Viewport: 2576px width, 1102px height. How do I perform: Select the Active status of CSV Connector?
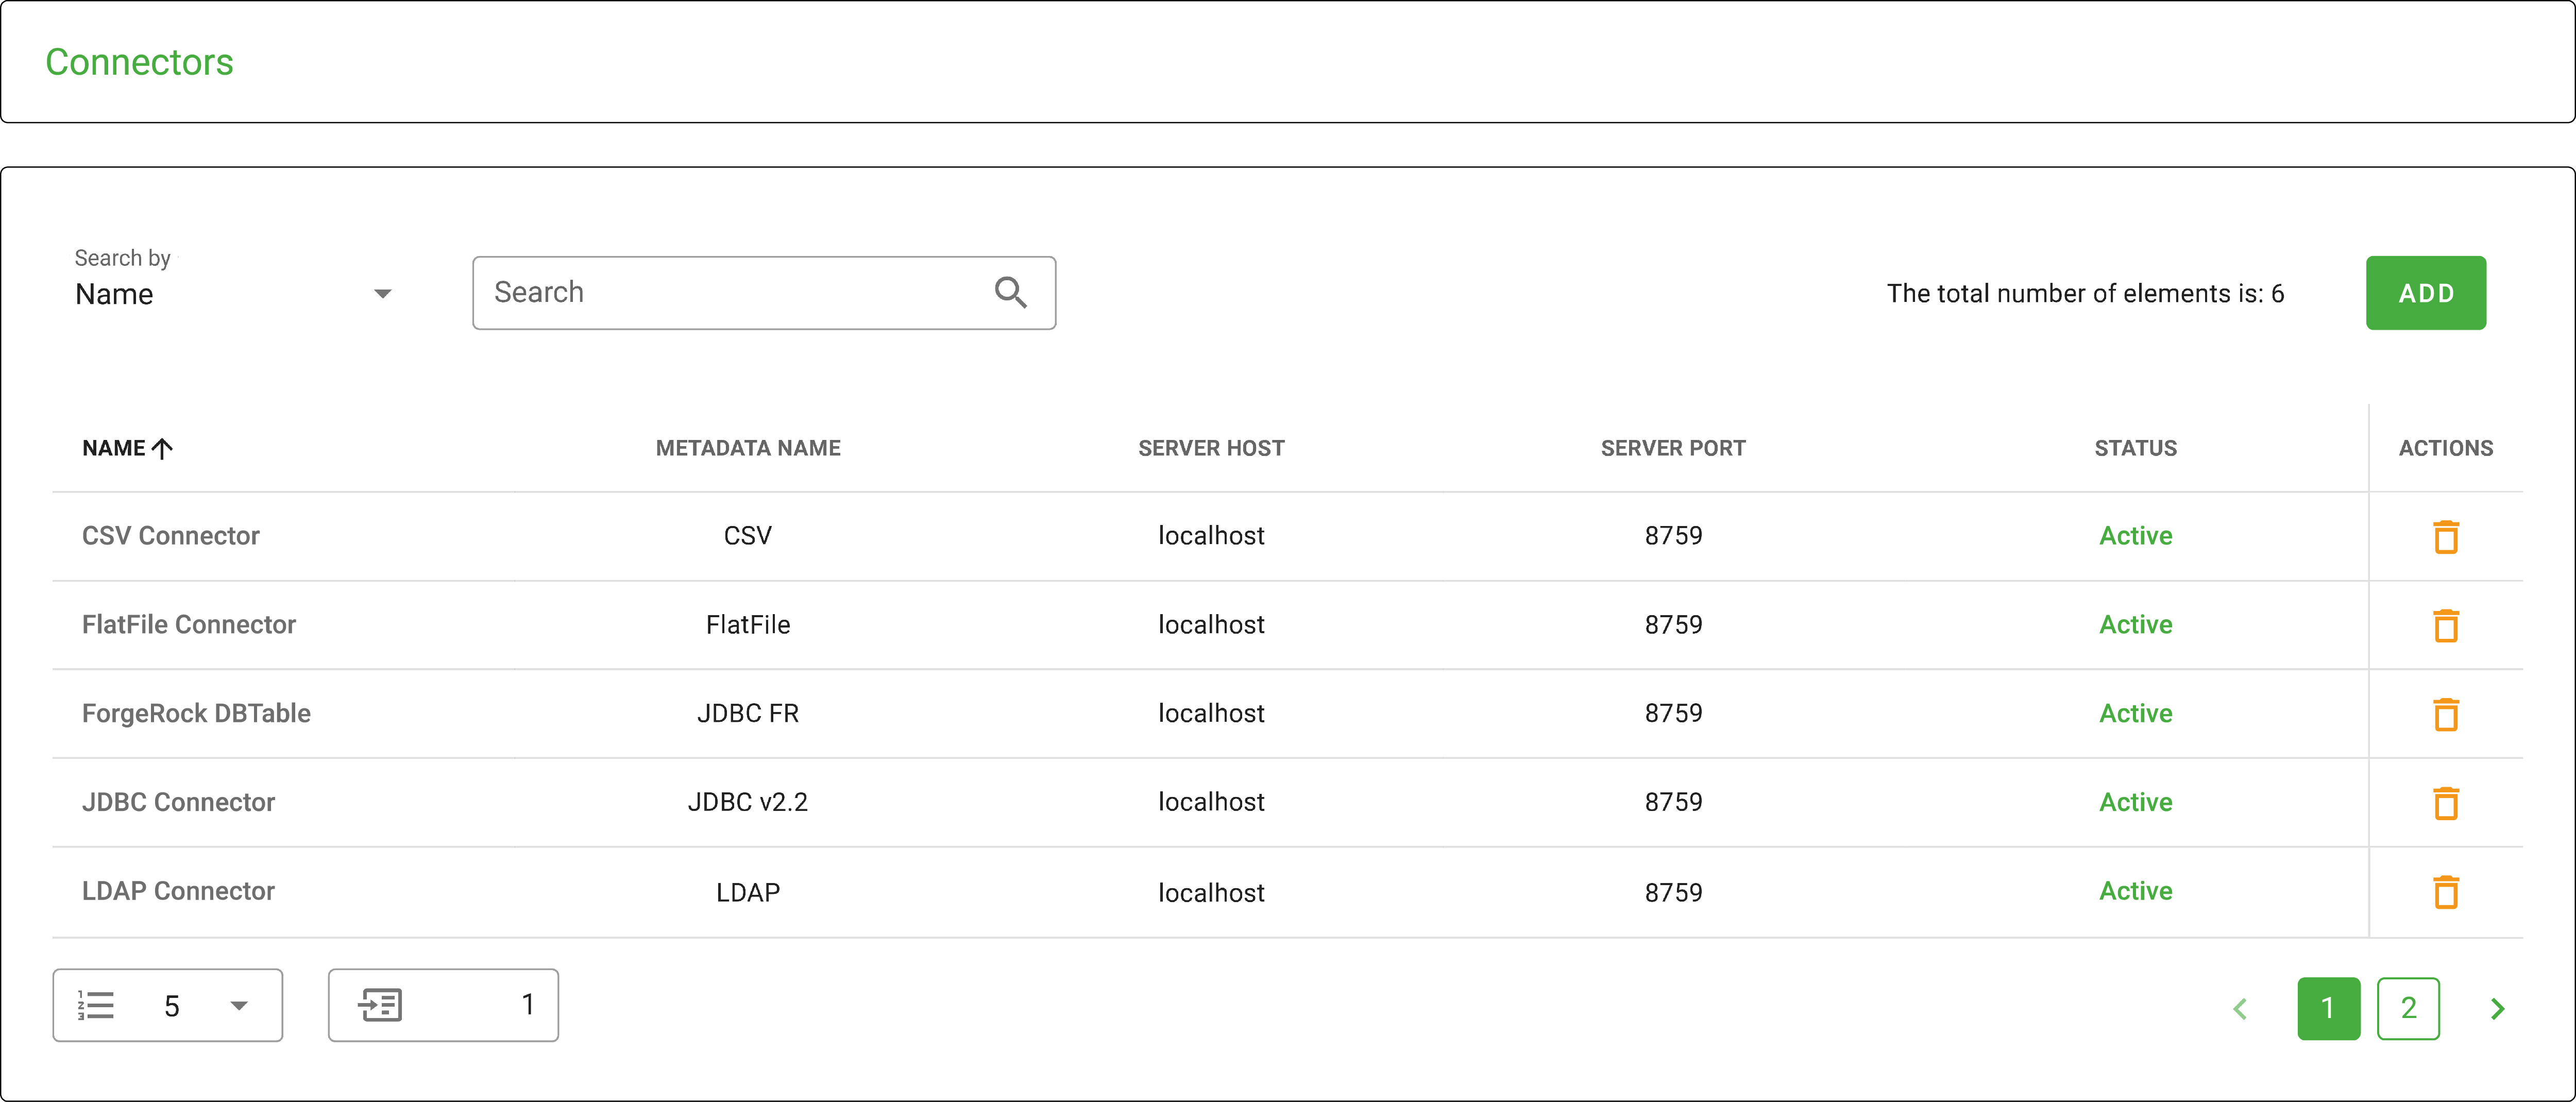point(2135,536)
